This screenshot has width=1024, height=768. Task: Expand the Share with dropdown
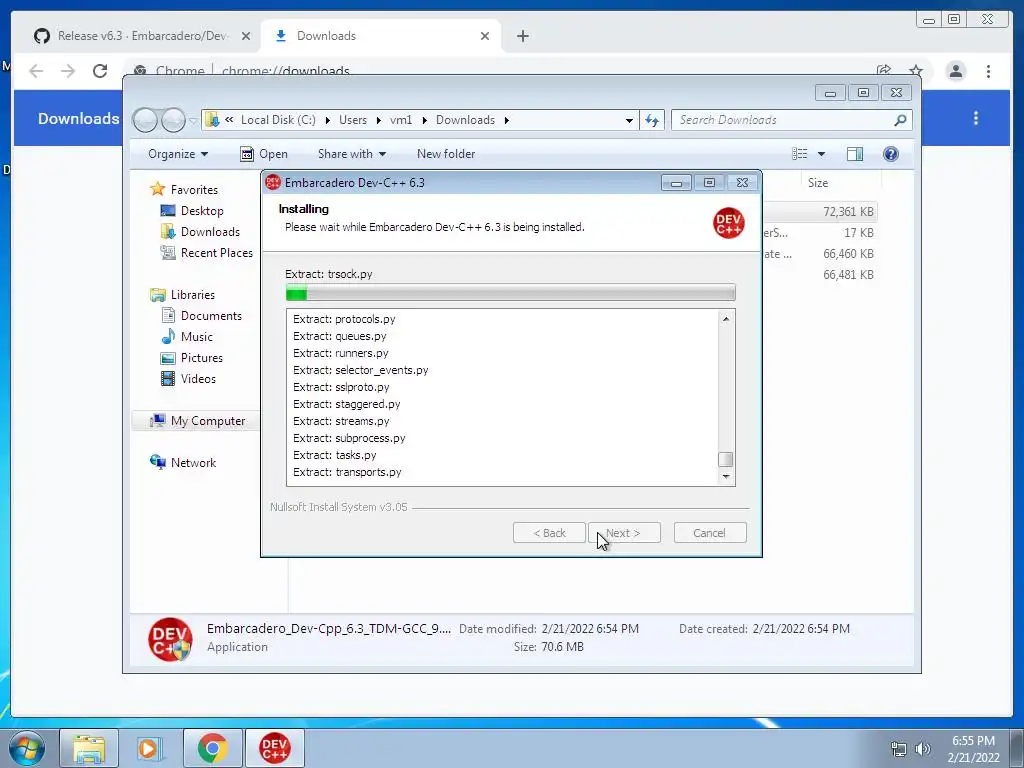[x=351, y=154]
